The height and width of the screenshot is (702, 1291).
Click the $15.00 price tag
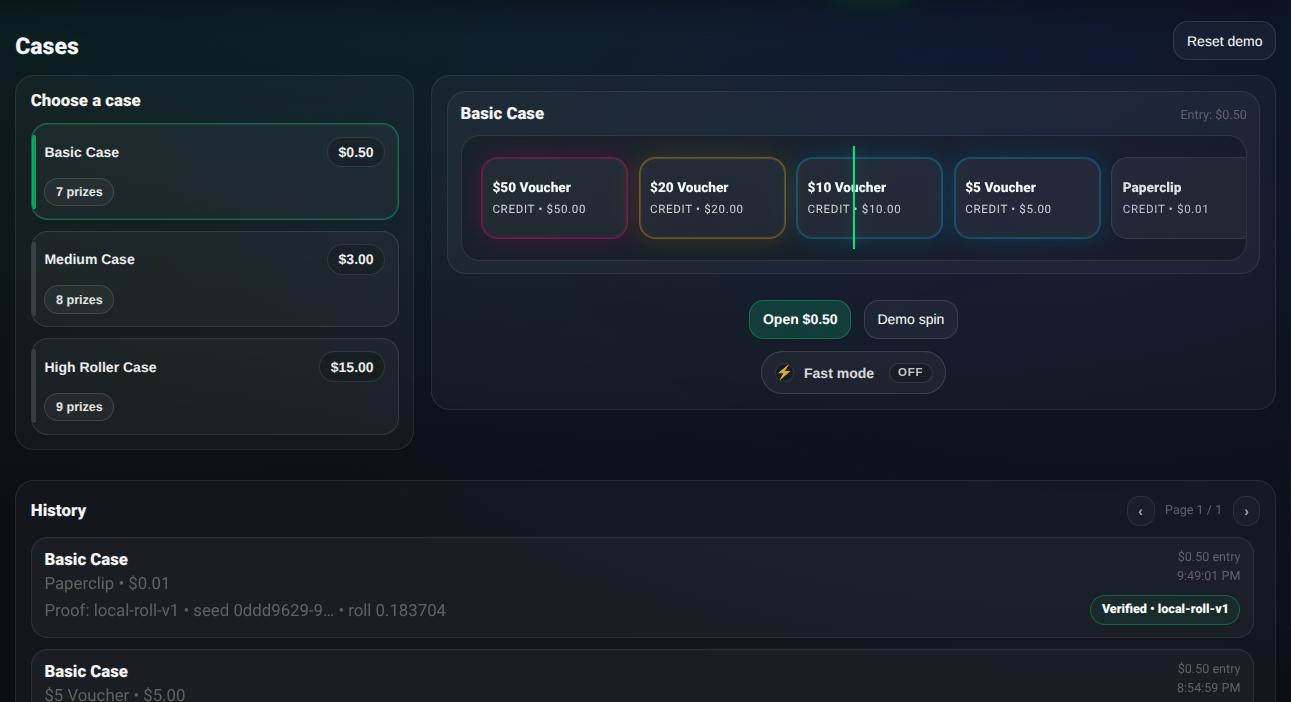[351, 367]
